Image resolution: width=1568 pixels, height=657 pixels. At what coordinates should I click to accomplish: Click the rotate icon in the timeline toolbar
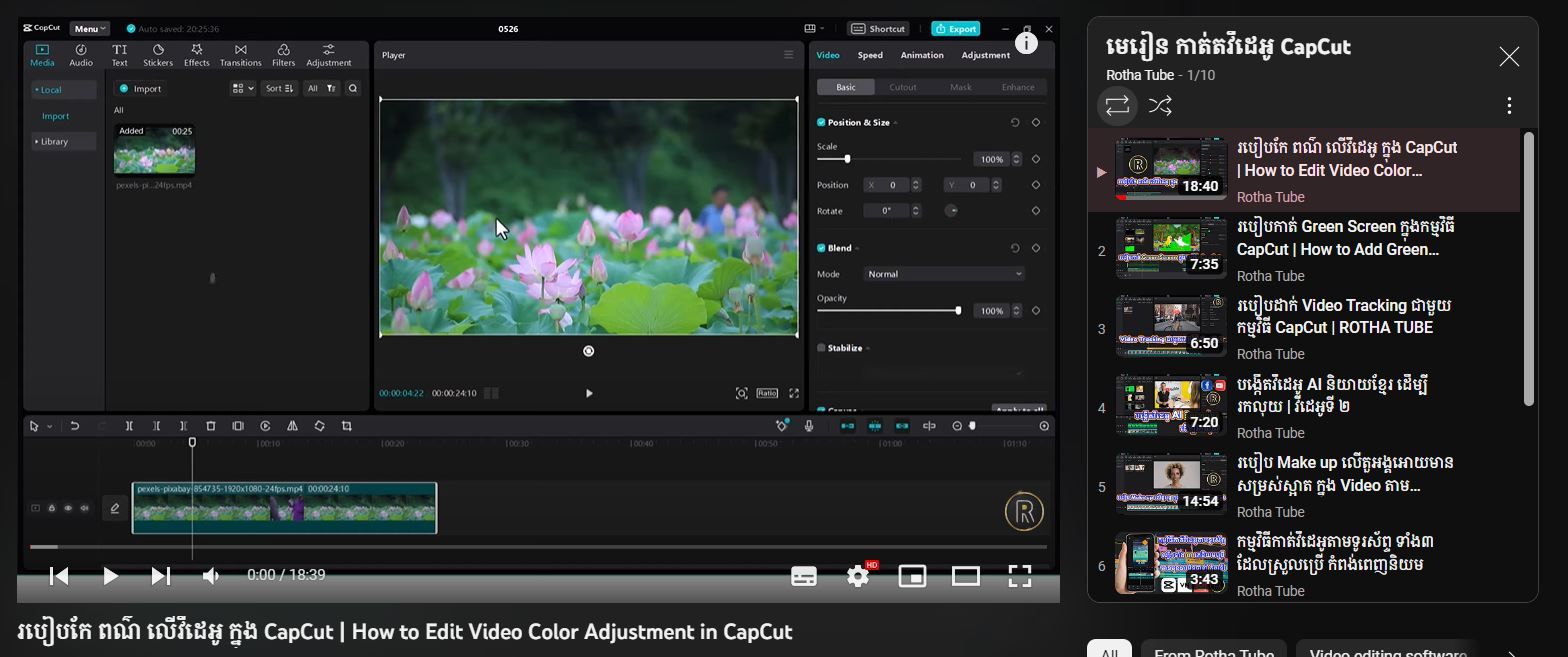pyautogui.click(x=319, y=426)
